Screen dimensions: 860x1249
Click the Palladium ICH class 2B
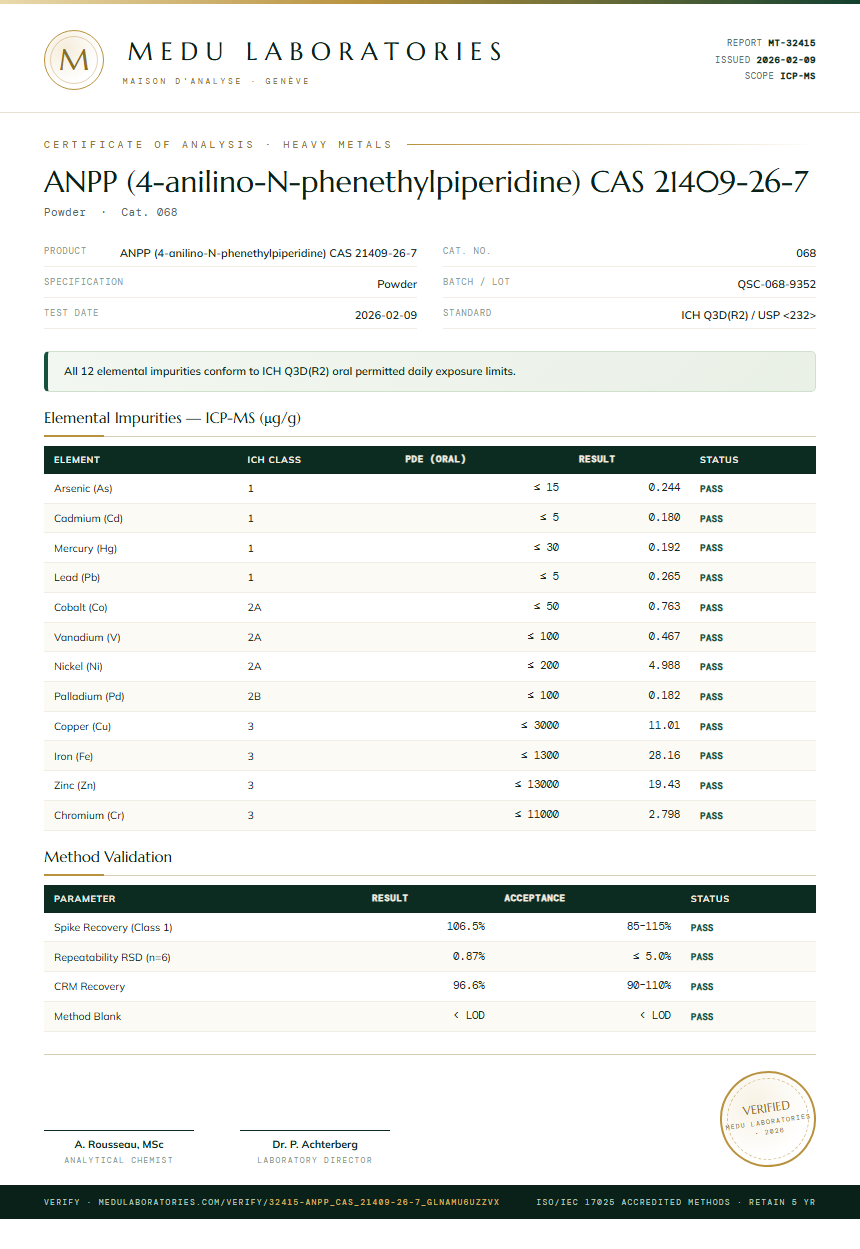click(x=255, y=696)
